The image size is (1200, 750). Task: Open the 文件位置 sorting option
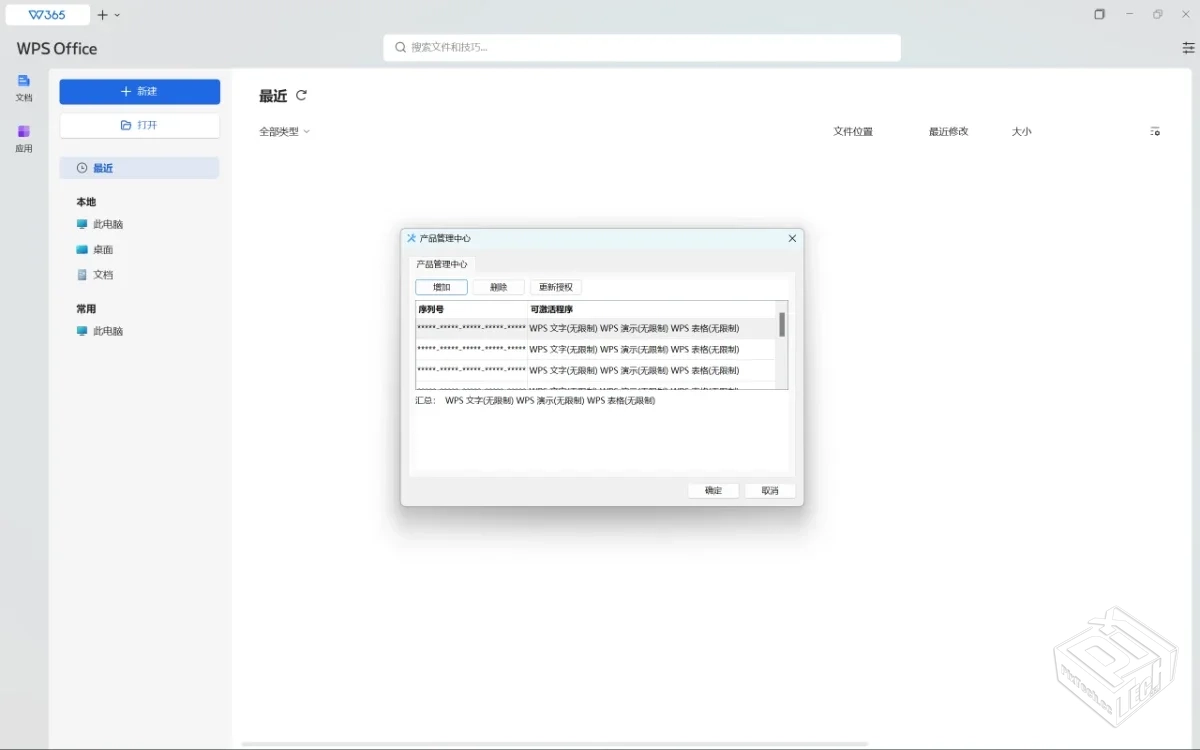tap(852, 131)
